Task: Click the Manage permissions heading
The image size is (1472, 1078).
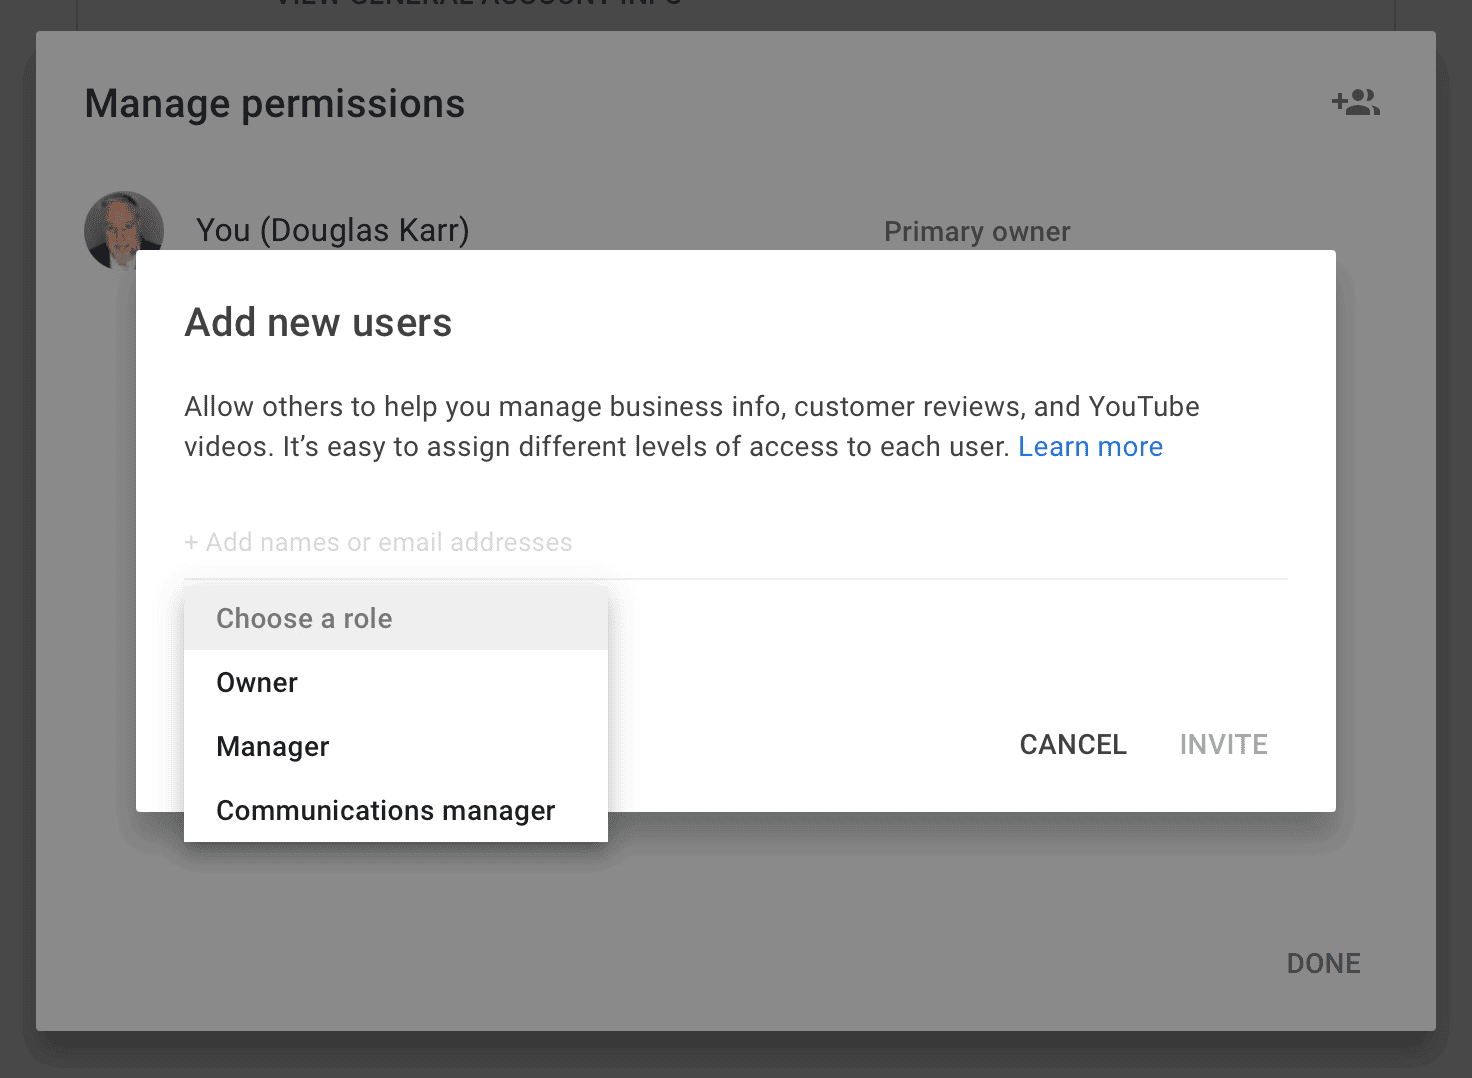Action: (x=275, y=104)
